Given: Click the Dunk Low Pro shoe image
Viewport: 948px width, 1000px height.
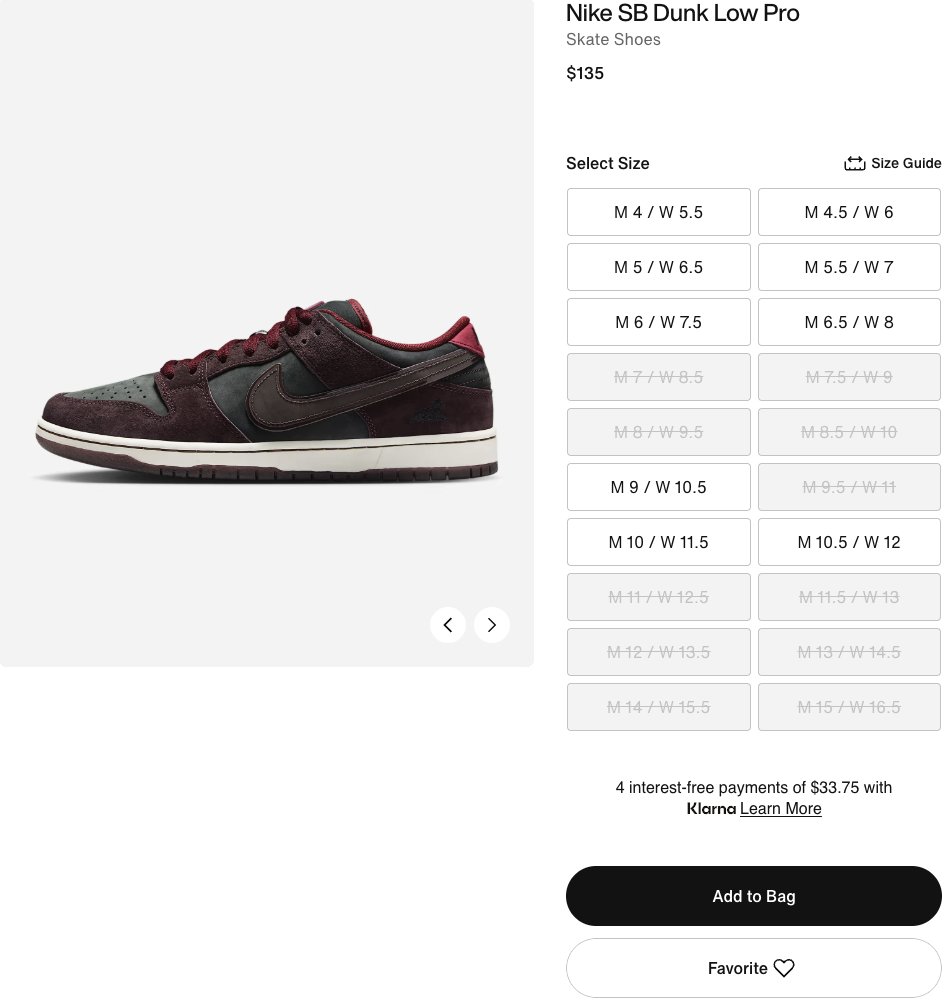Looking at the screenshot, I should pos(267,390).
